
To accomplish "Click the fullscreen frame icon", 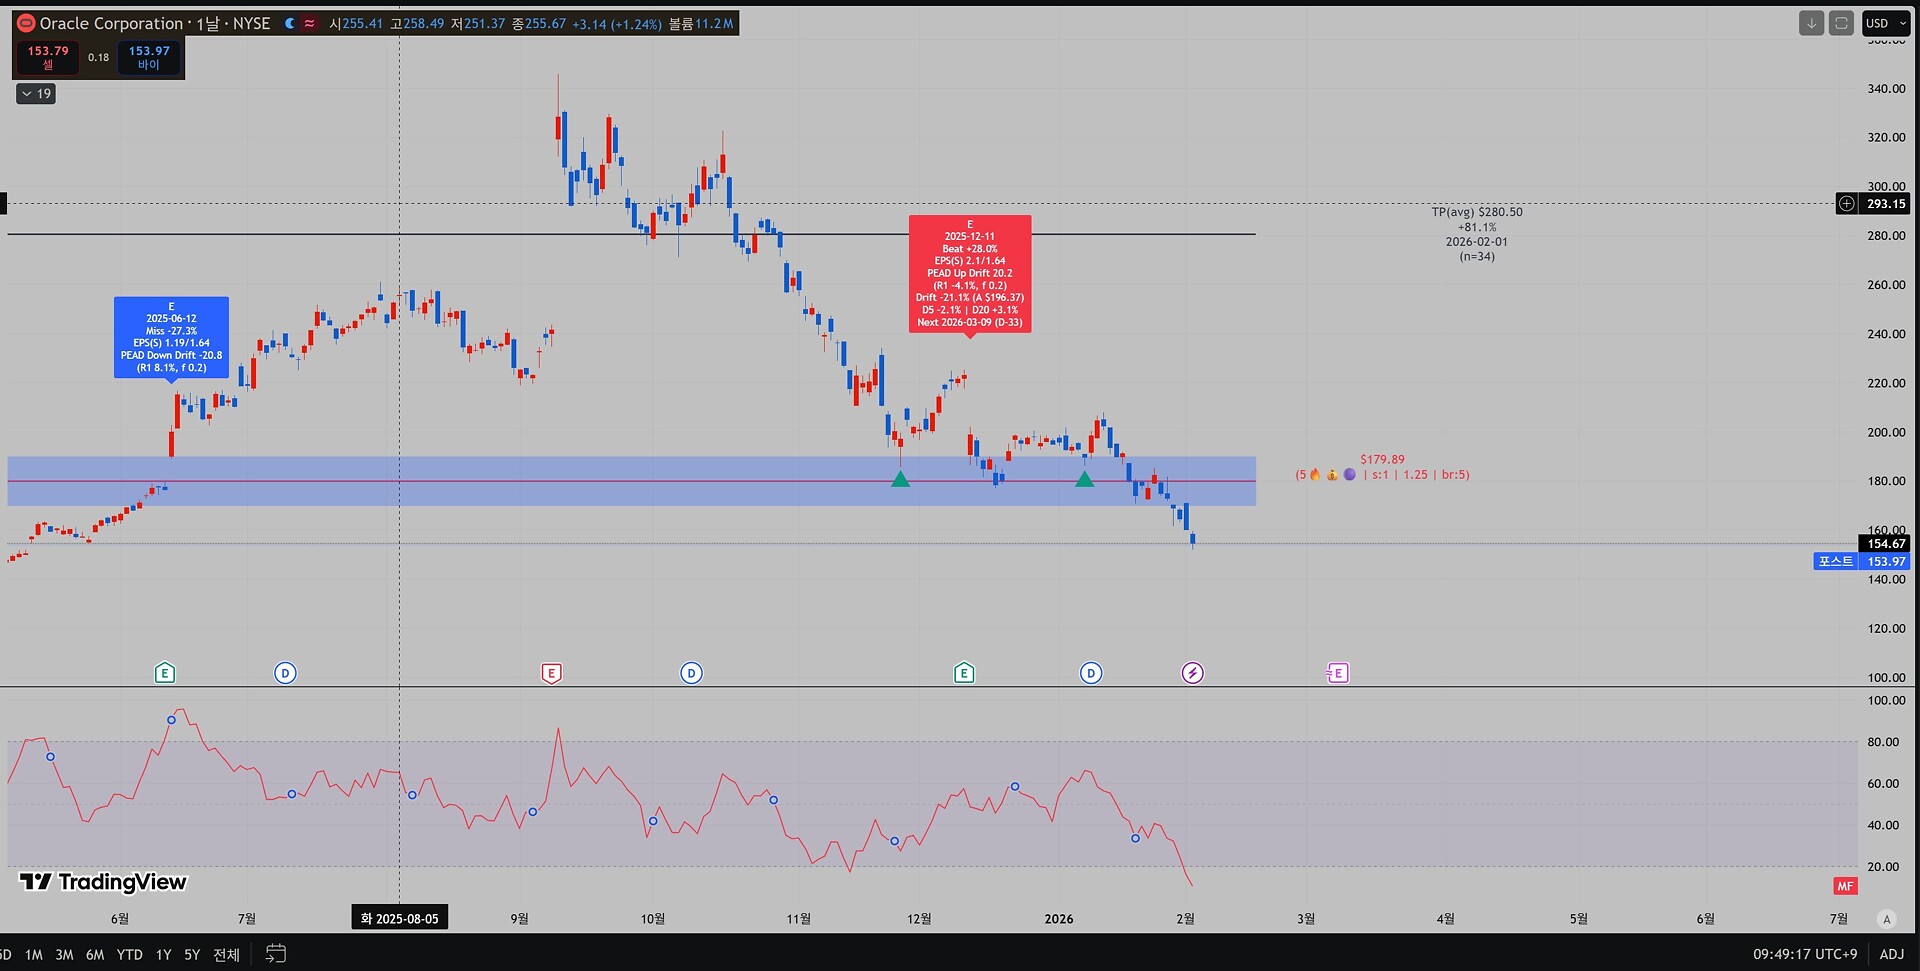I will [1841, 23].
